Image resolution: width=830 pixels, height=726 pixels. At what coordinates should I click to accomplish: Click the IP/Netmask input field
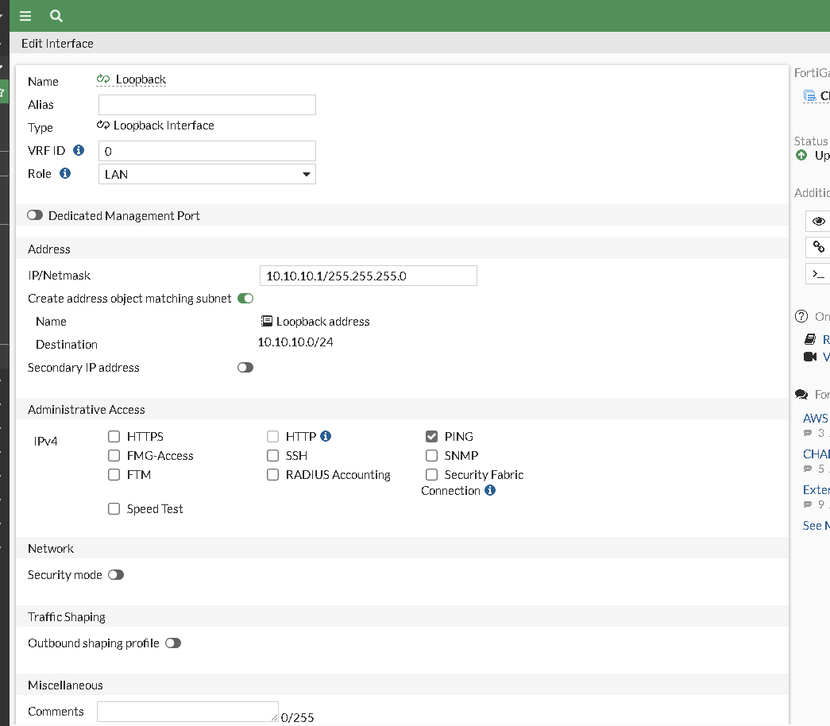pyautogui.click(x=368, y=276)
